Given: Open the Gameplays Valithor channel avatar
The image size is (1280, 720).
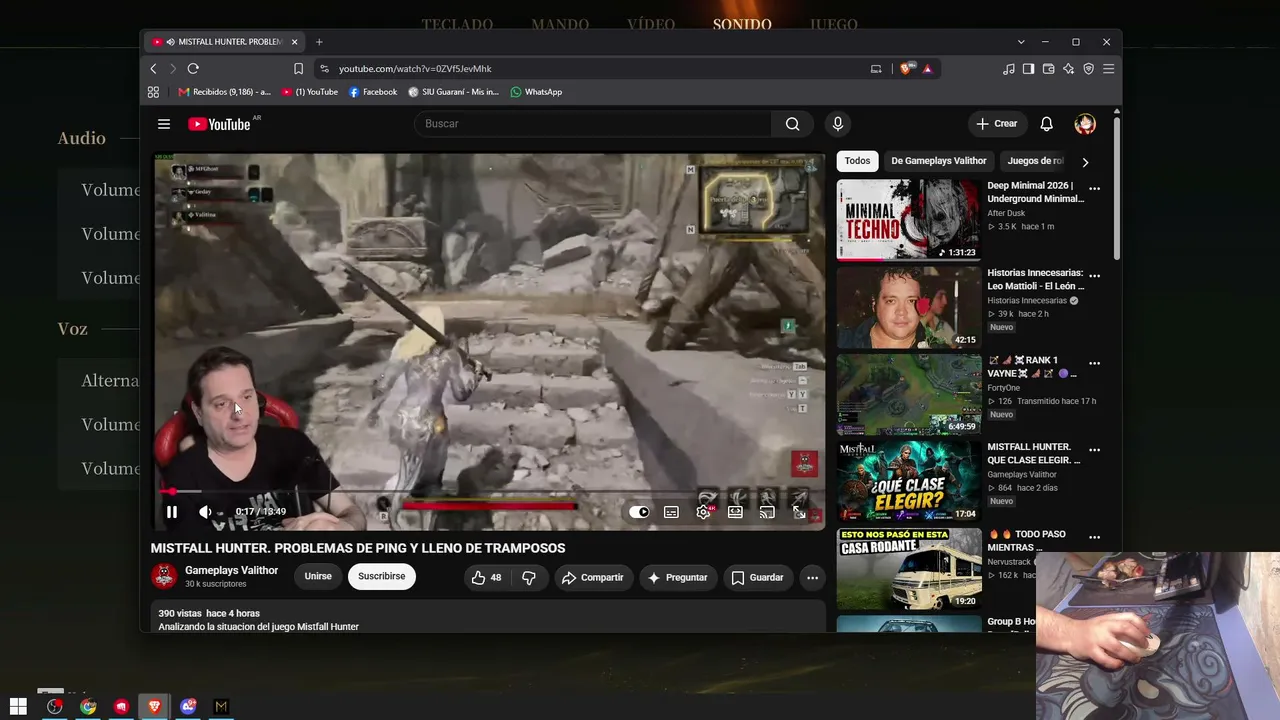Looking at the screenshot, I should click(164, 576).
